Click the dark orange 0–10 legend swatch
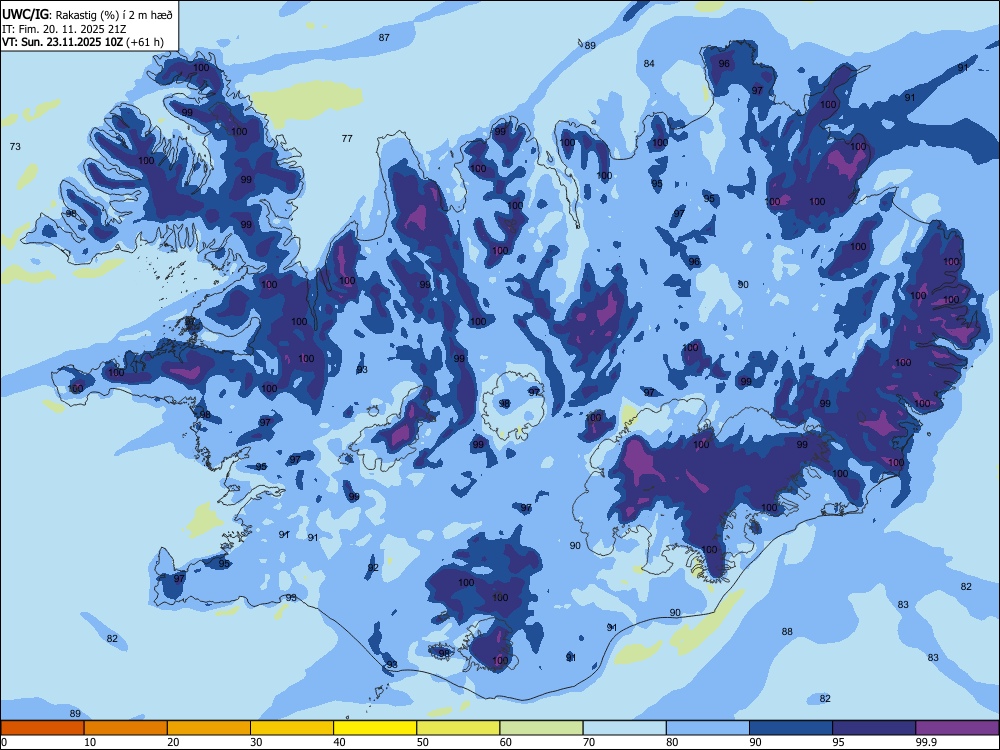The image size is (1000, 750). click(x=42, y=728)
